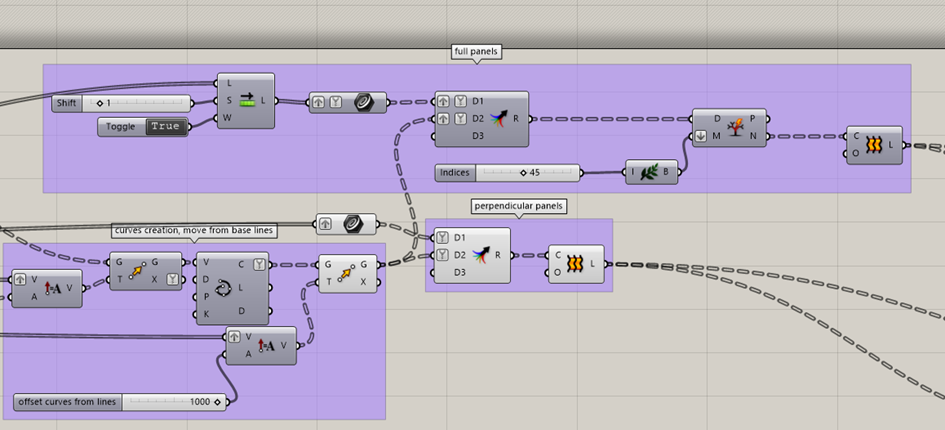Toggle the invert arrow on the M input
This screenshot has height=430, width=945.
pyautogui.click(x=700, y=136)
